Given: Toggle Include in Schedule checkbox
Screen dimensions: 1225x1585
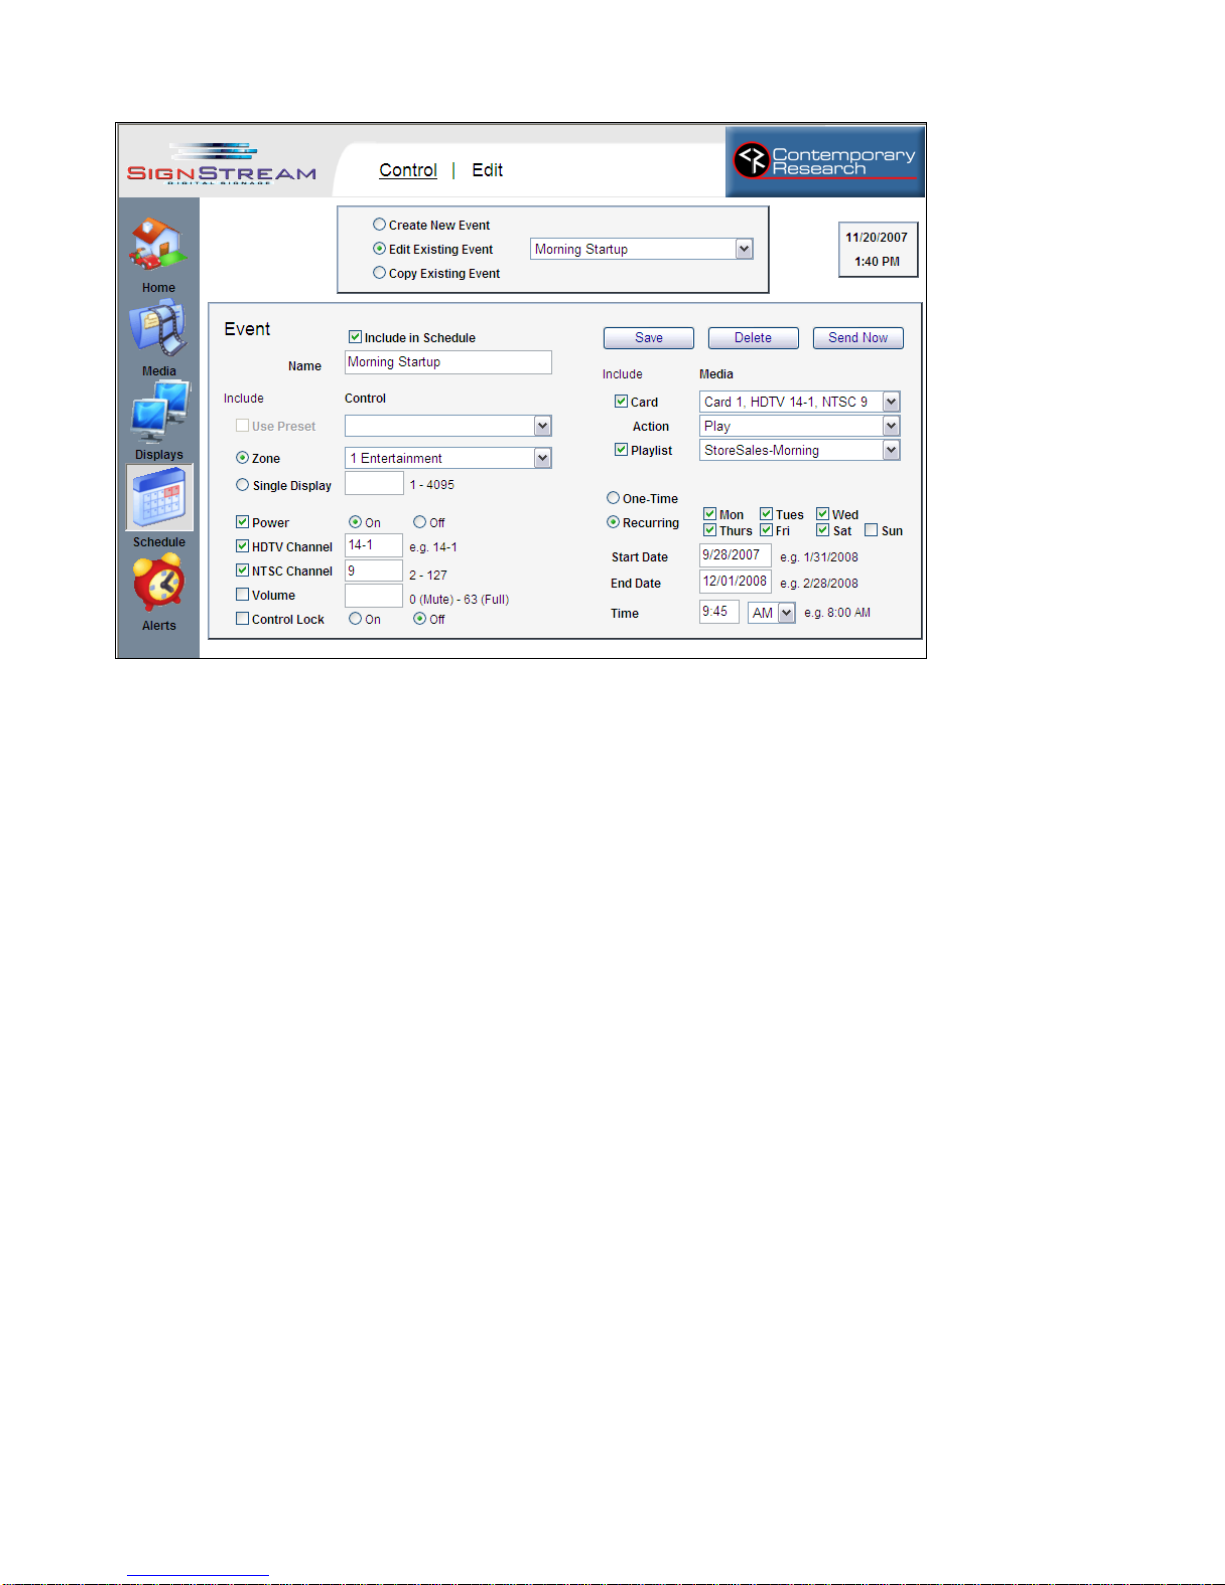Looking at the screenshot, I should click(x=355, y=337).
